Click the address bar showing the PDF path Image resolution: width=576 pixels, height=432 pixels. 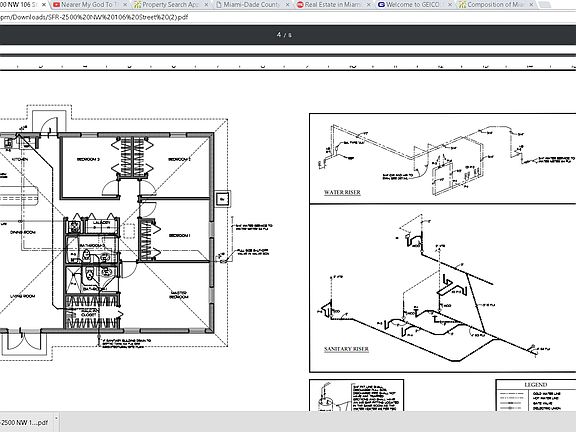click(x=288, y=17)
